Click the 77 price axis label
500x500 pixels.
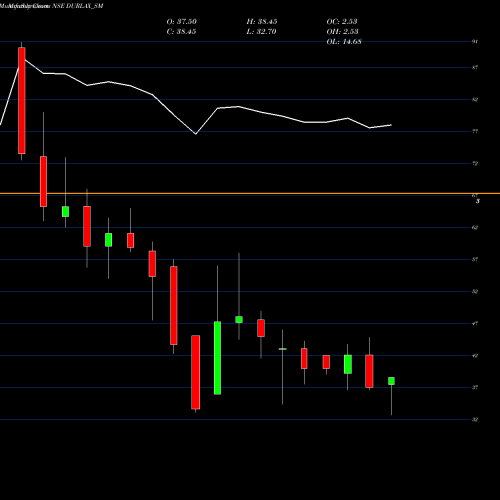tap(475, 131)
